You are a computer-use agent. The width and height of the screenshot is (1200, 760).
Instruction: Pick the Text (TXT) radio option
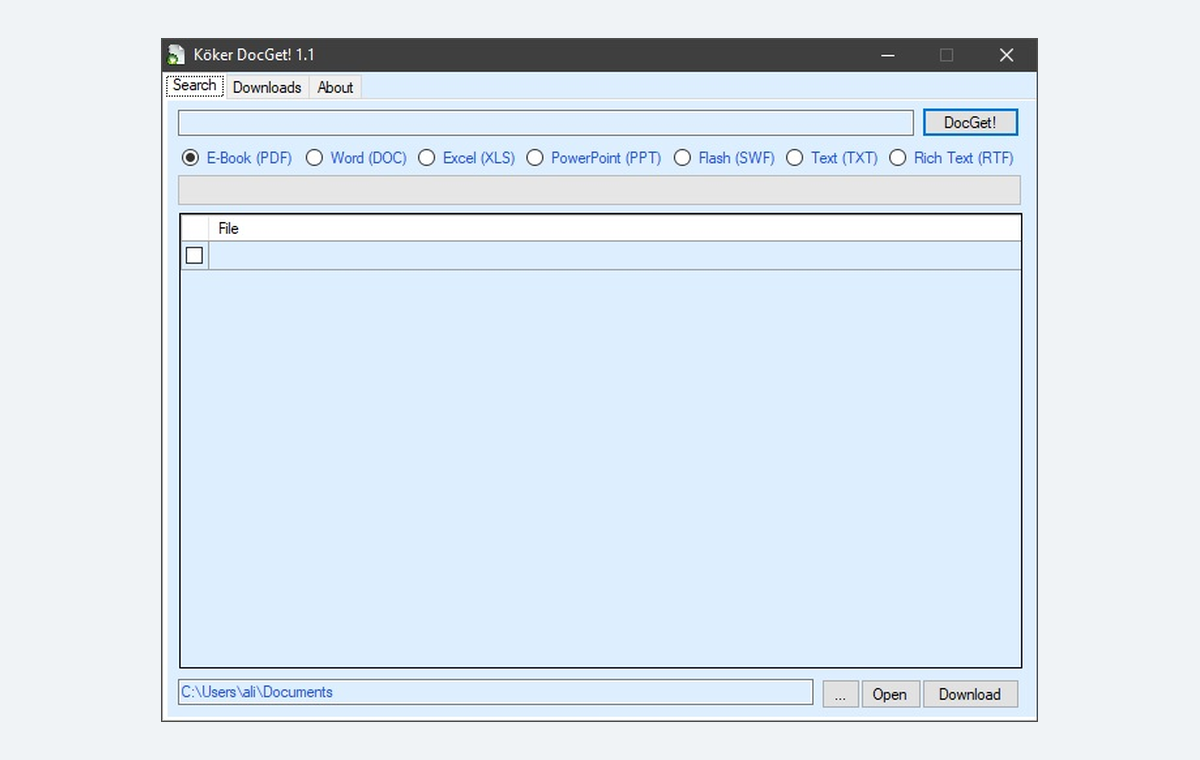click(x=832, y=158)
